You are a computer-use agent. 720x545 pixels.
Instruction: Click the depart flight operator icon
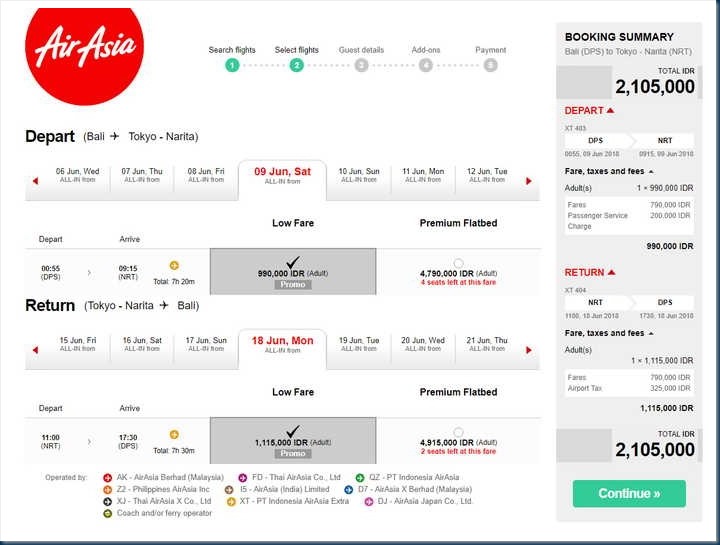tap(174, 266)
